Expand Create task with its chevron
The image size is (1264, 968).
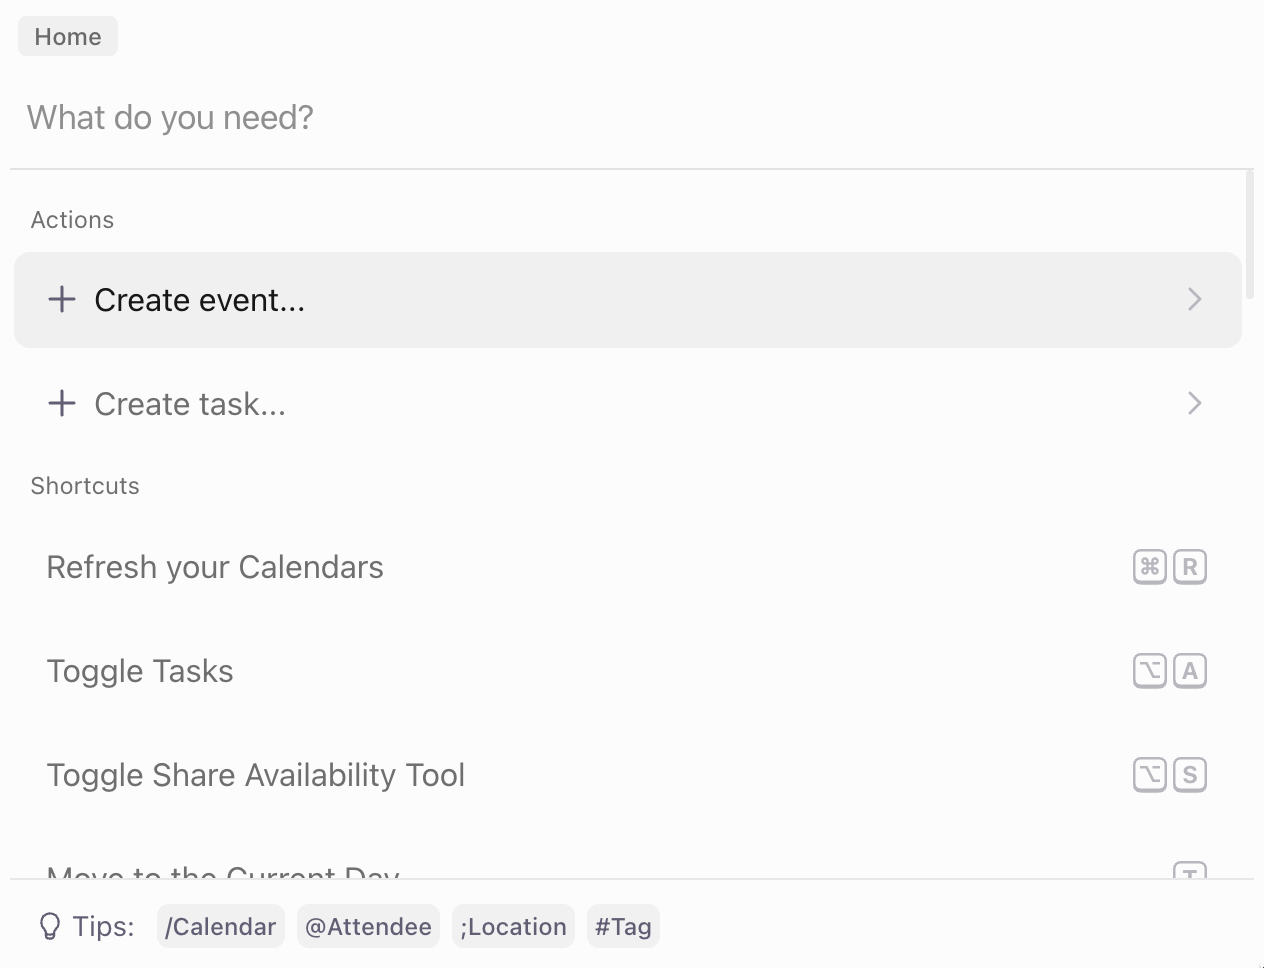pyautogui.click(x=1194, y=403)
